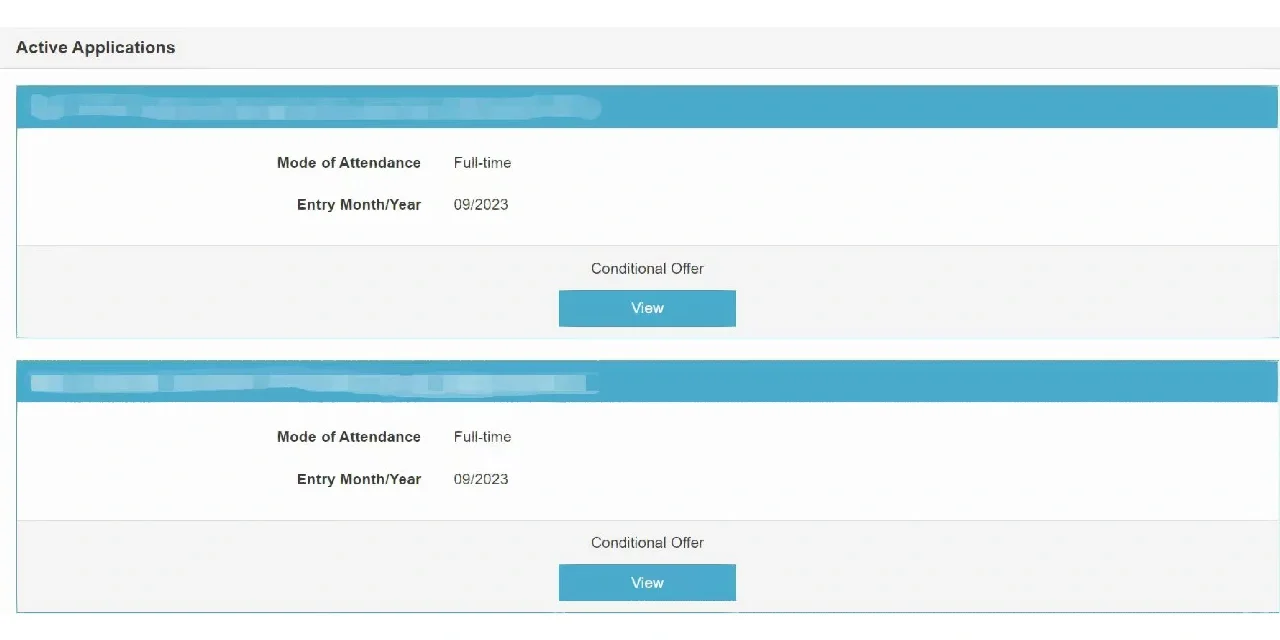The image size is (1280, 640).
Task: Select Full-time value in the second application
Action: tap(482, 437)
